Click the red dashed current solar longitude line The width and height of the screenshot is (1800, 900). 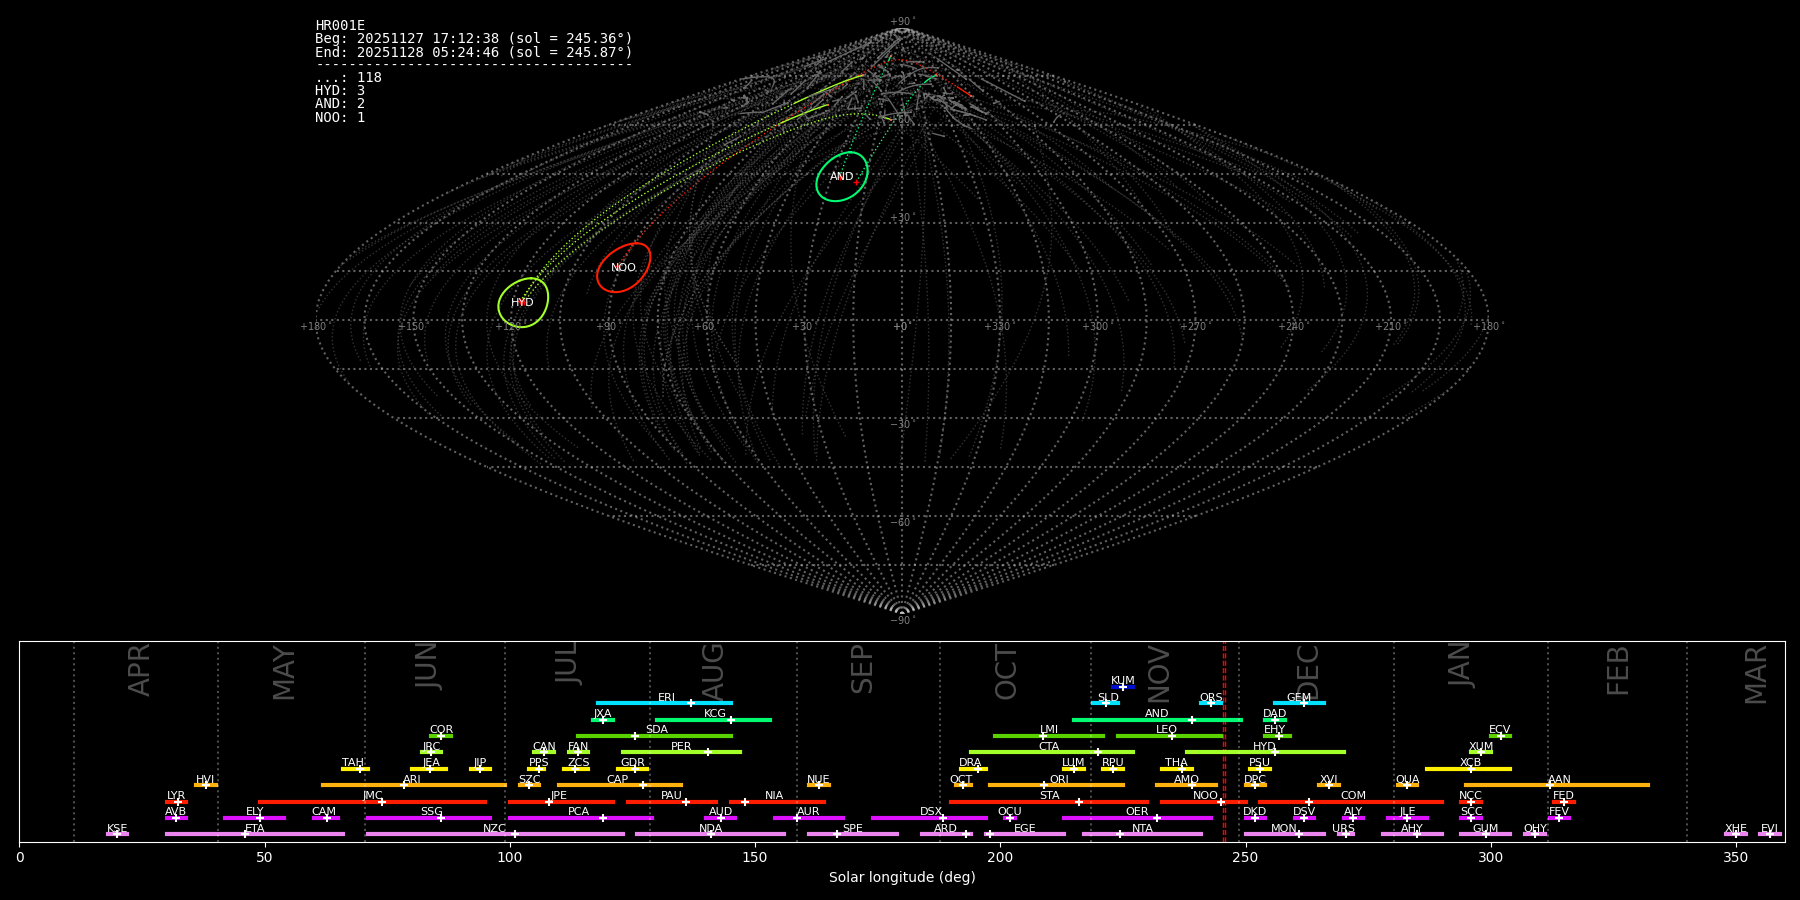click(1224, 740)
